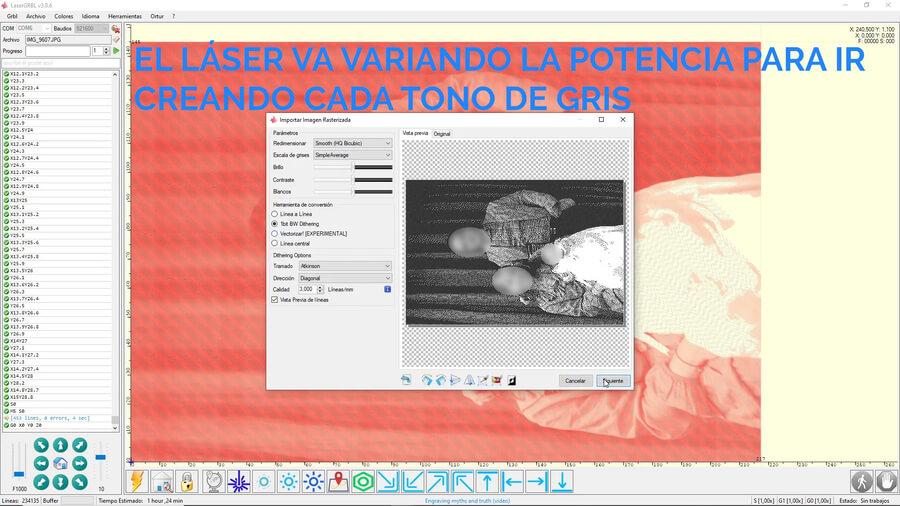Open the Tramado Atkinson dropdown
Screen dimensions: 900x506
345,266
